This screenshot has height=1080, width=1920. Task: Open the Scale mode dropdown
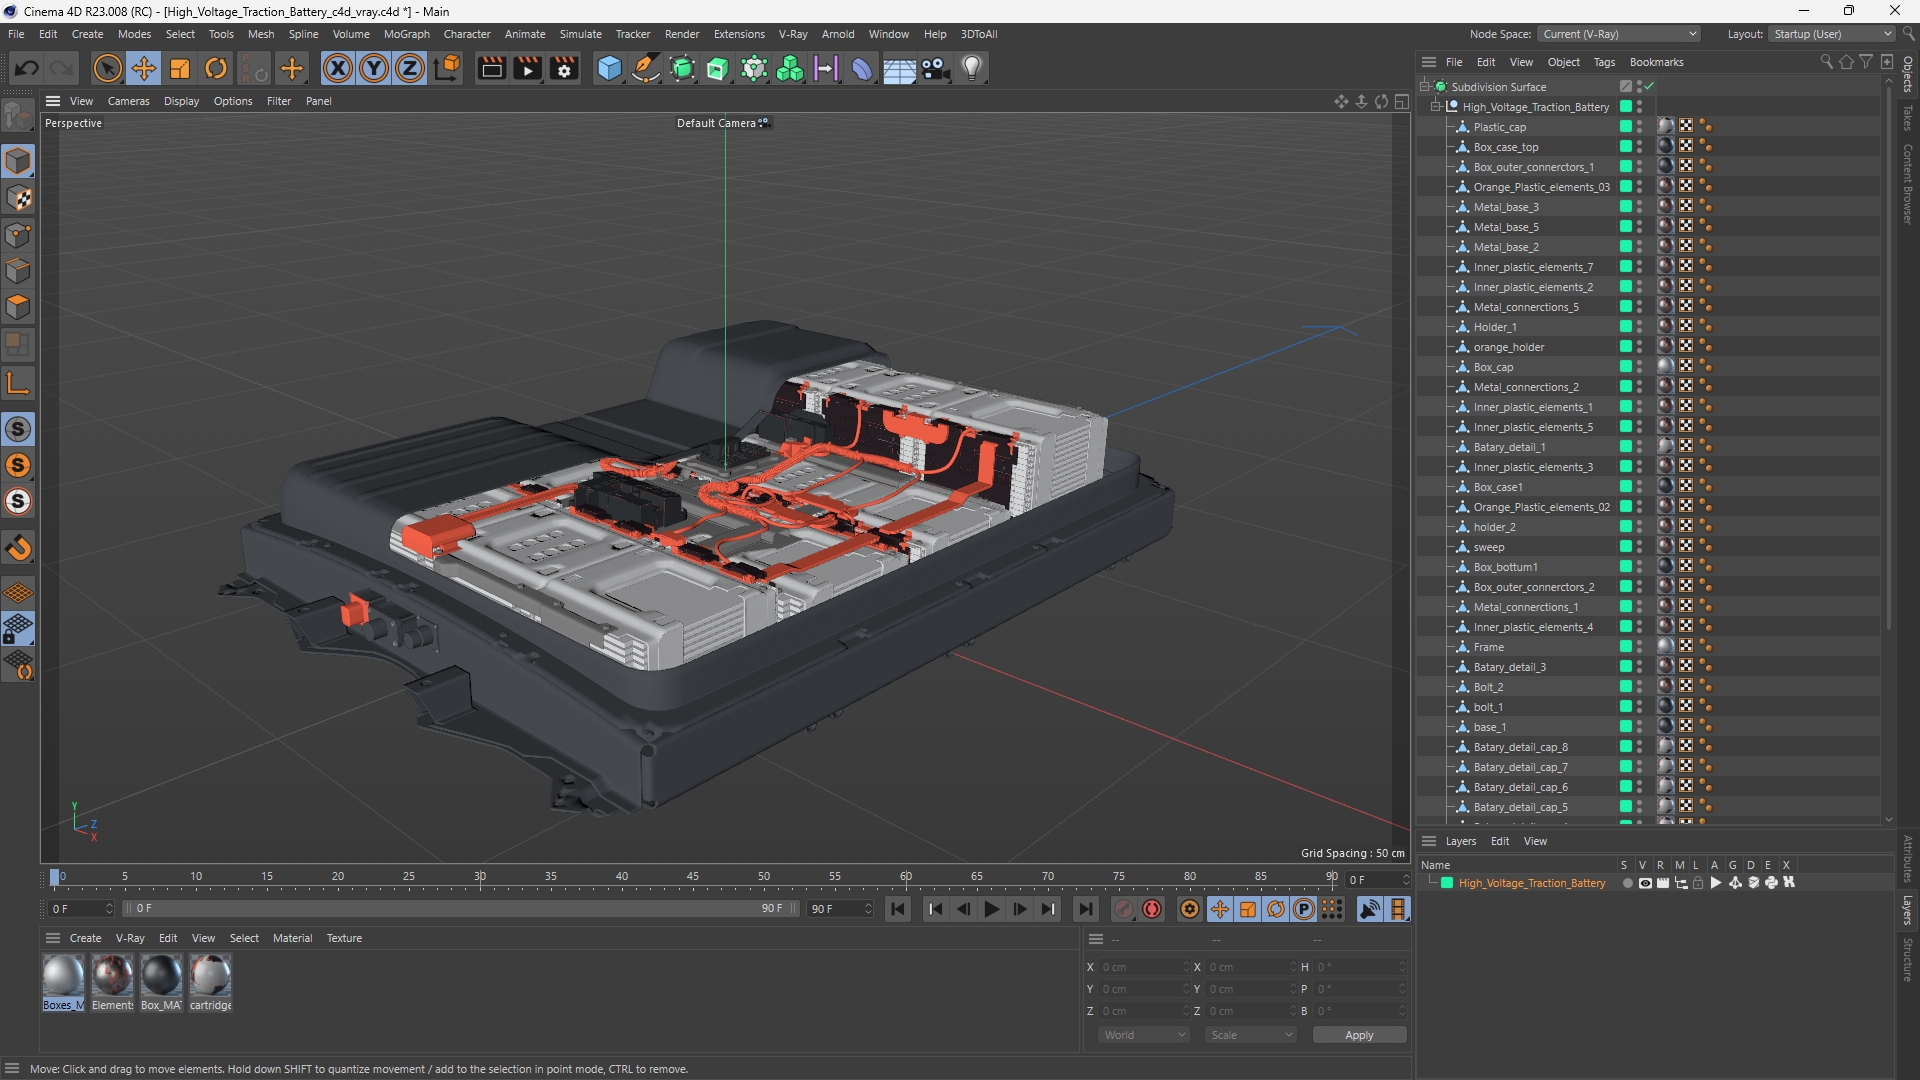1250,1035
